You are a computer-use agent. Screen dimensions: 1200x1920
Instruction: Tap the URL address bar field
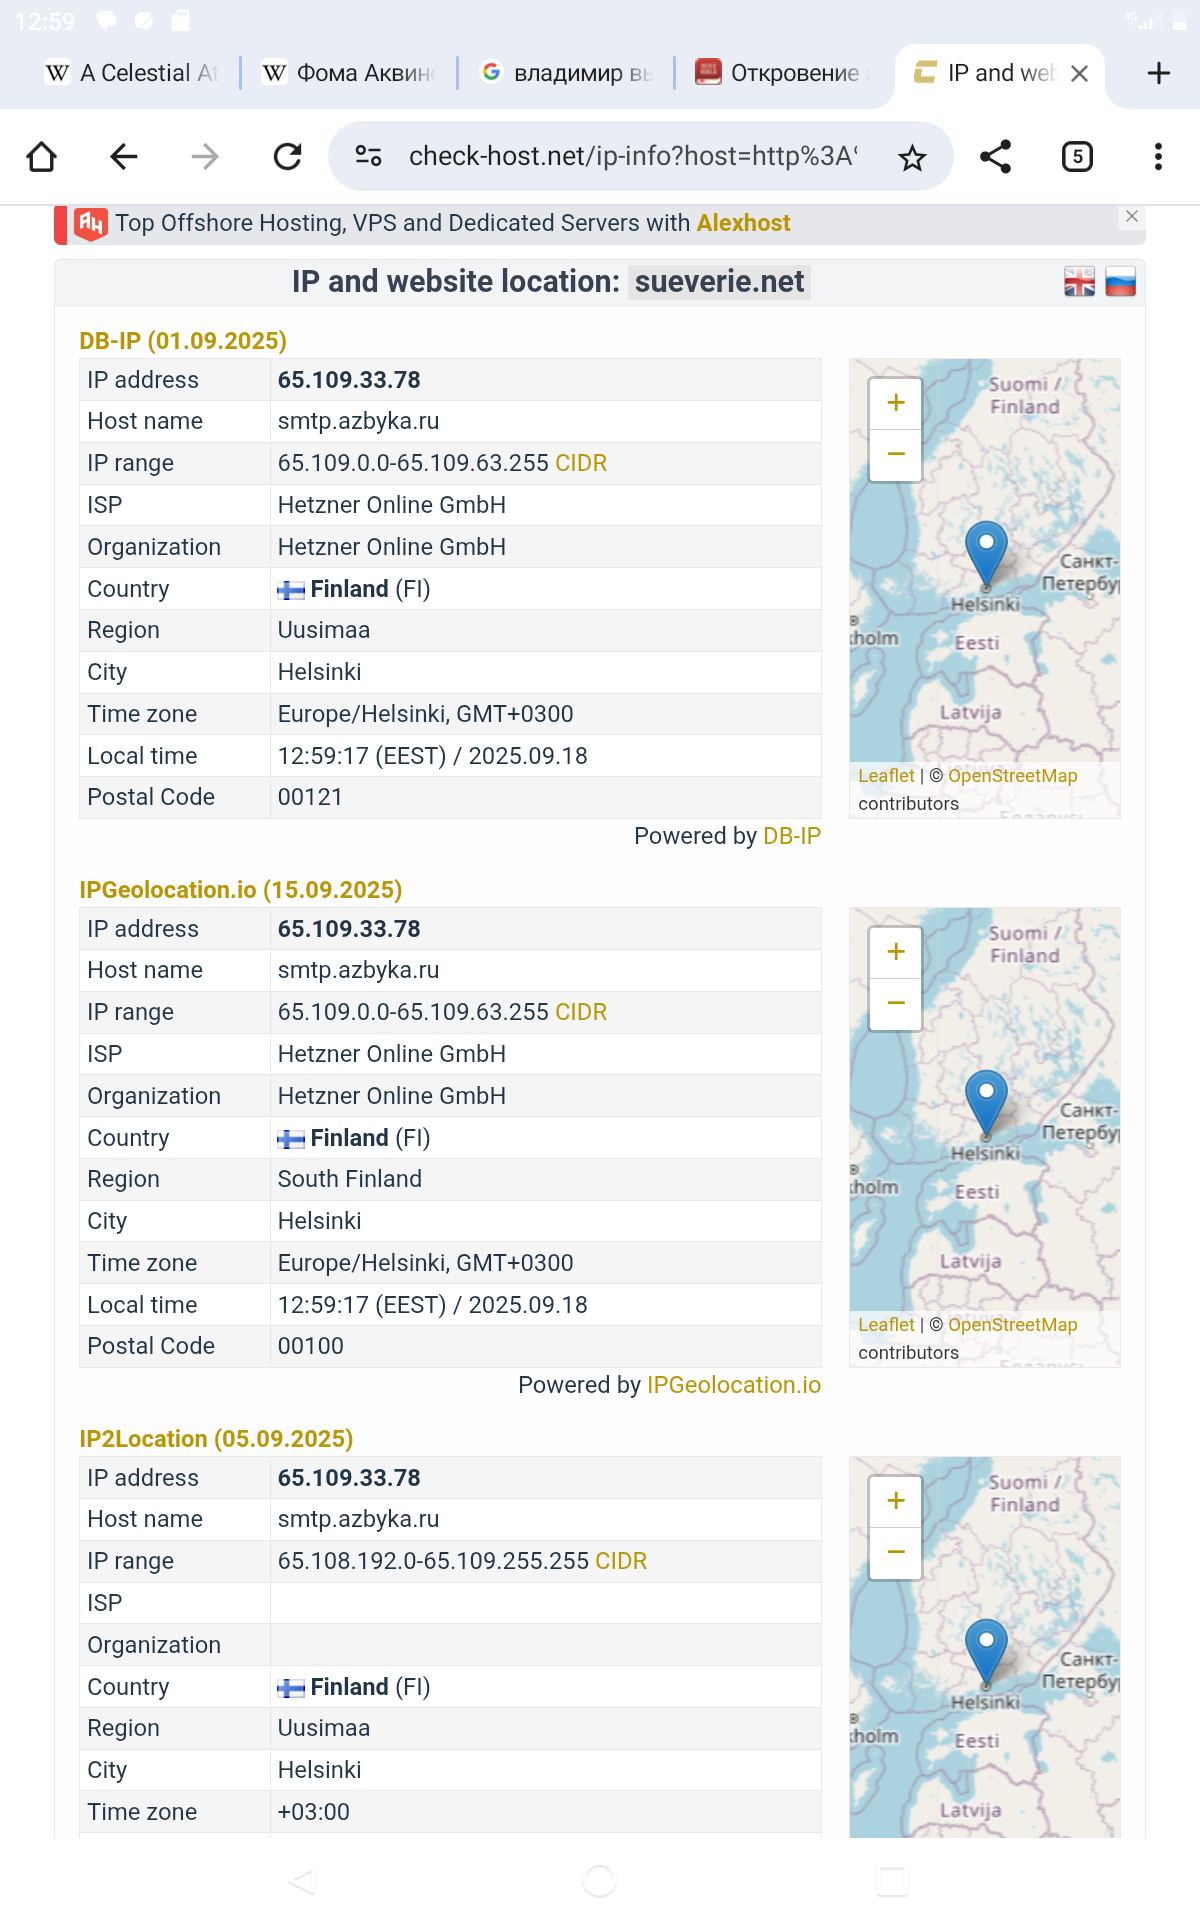tap(632, 157)
